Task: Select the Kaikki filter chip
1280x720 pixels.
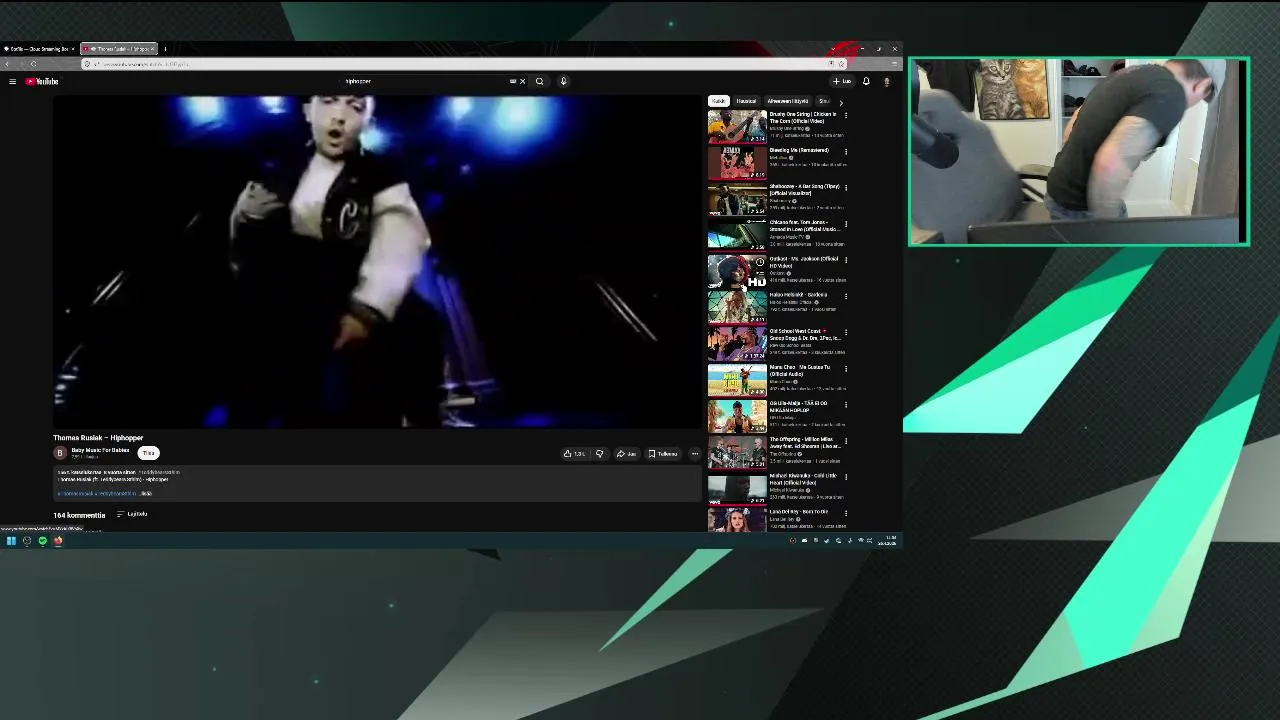Action: (718, 101)
